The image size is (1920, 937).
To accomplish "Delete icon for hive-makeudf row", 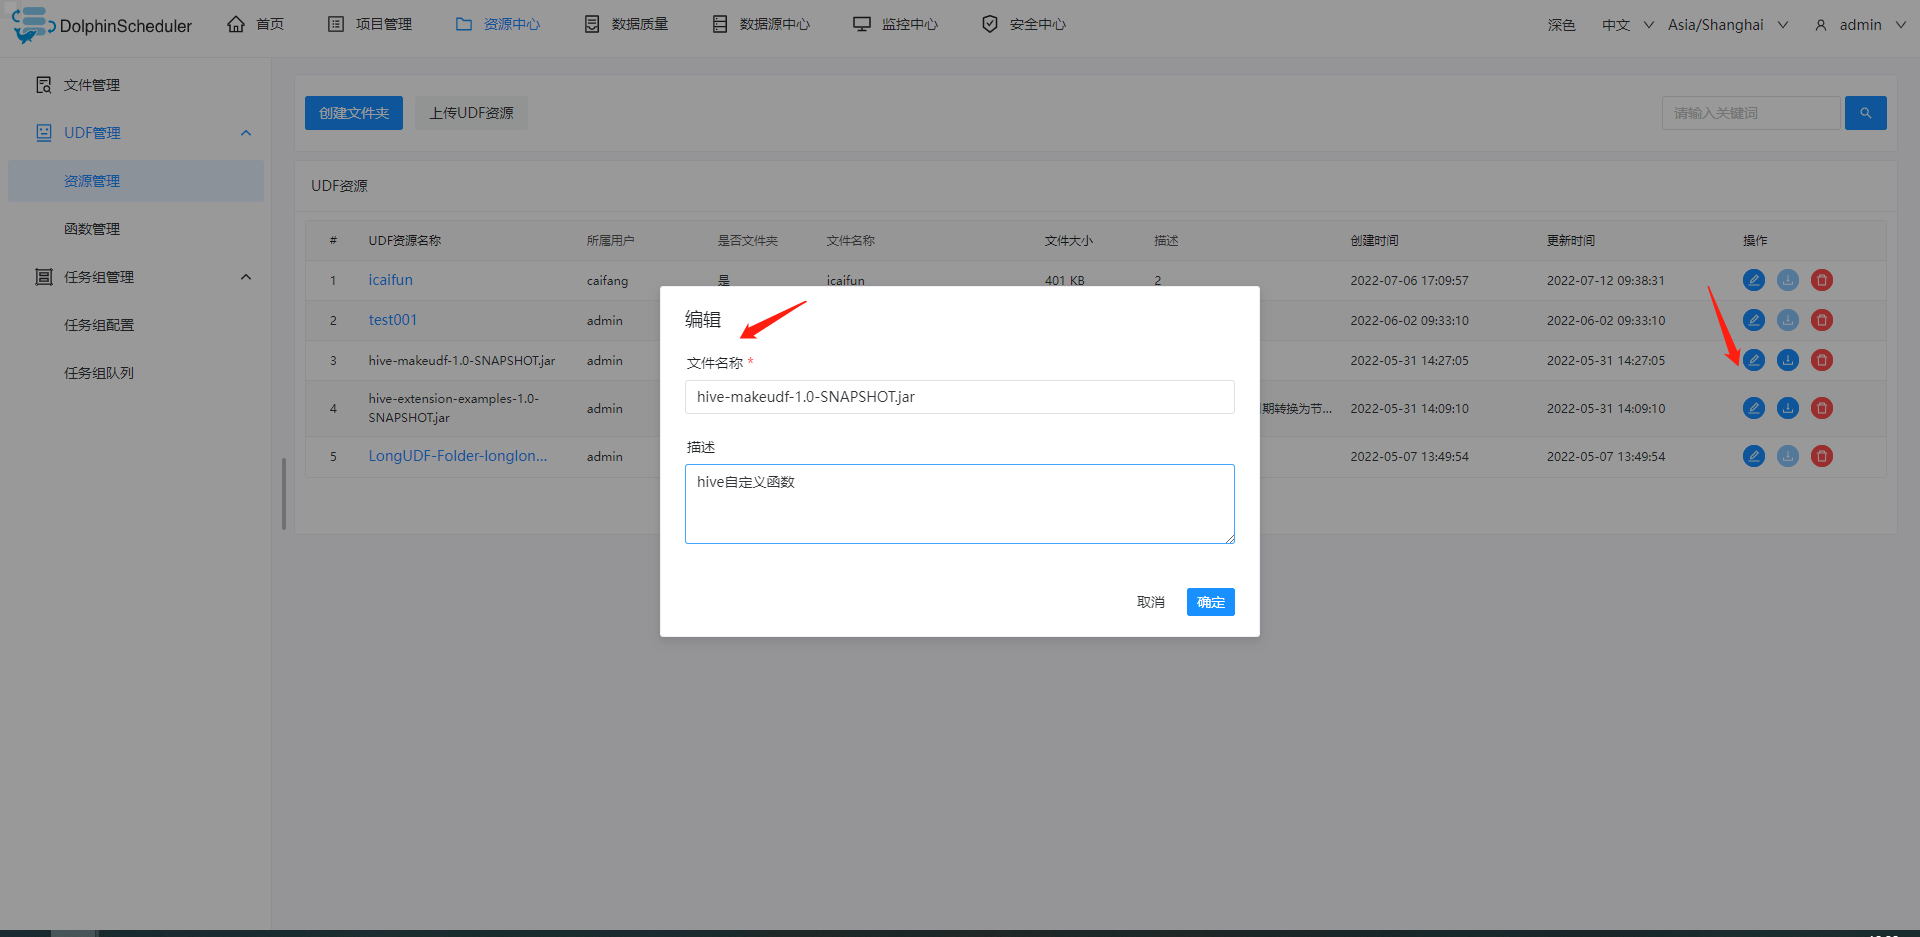I will (x=1822, y=360).
